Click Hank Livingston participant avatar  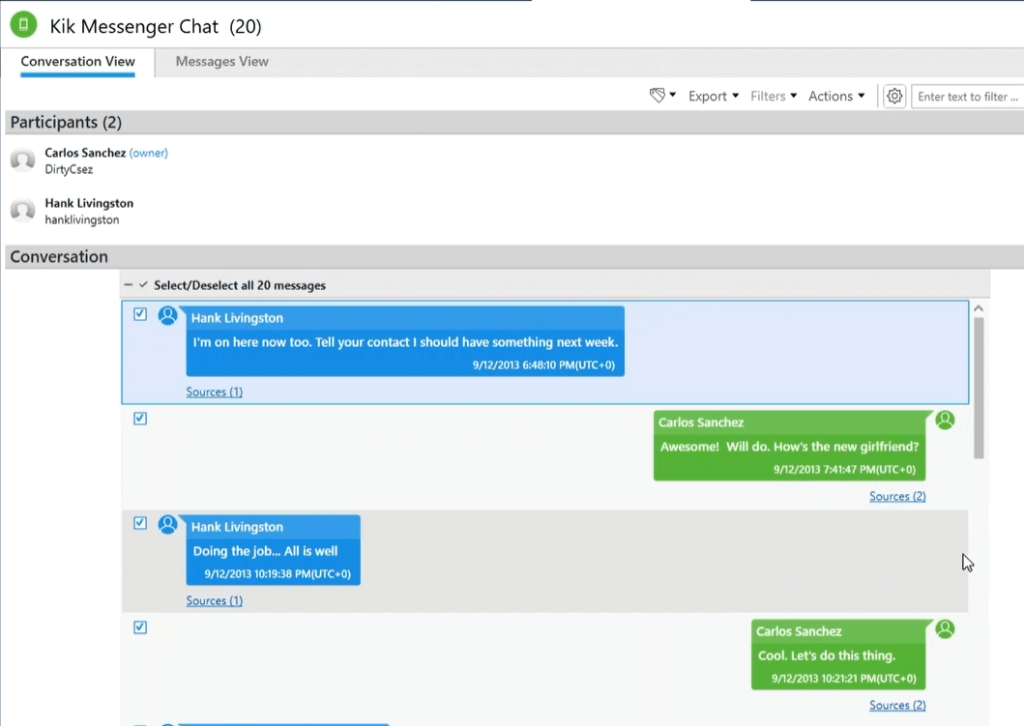[23, 210]
